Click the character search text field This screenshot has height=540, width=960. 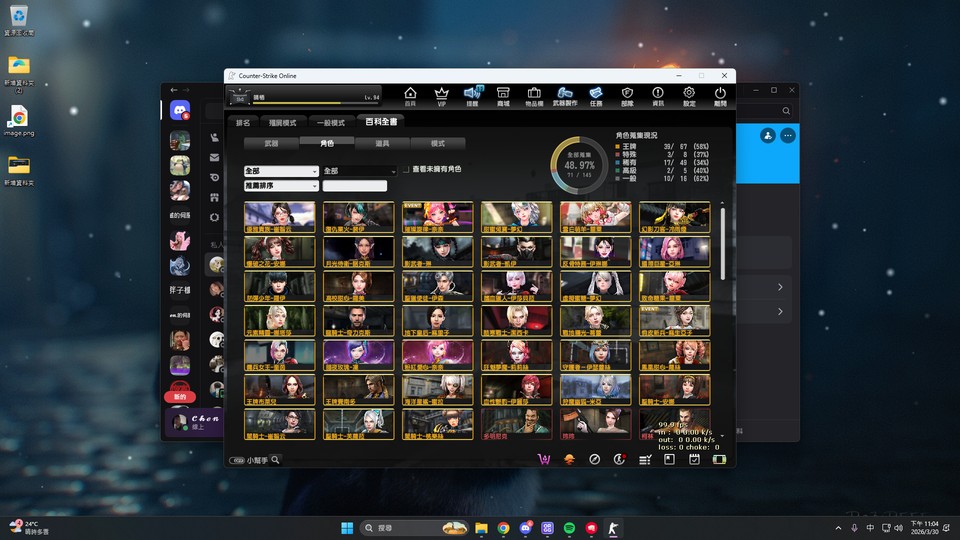[x=354, y=186]
